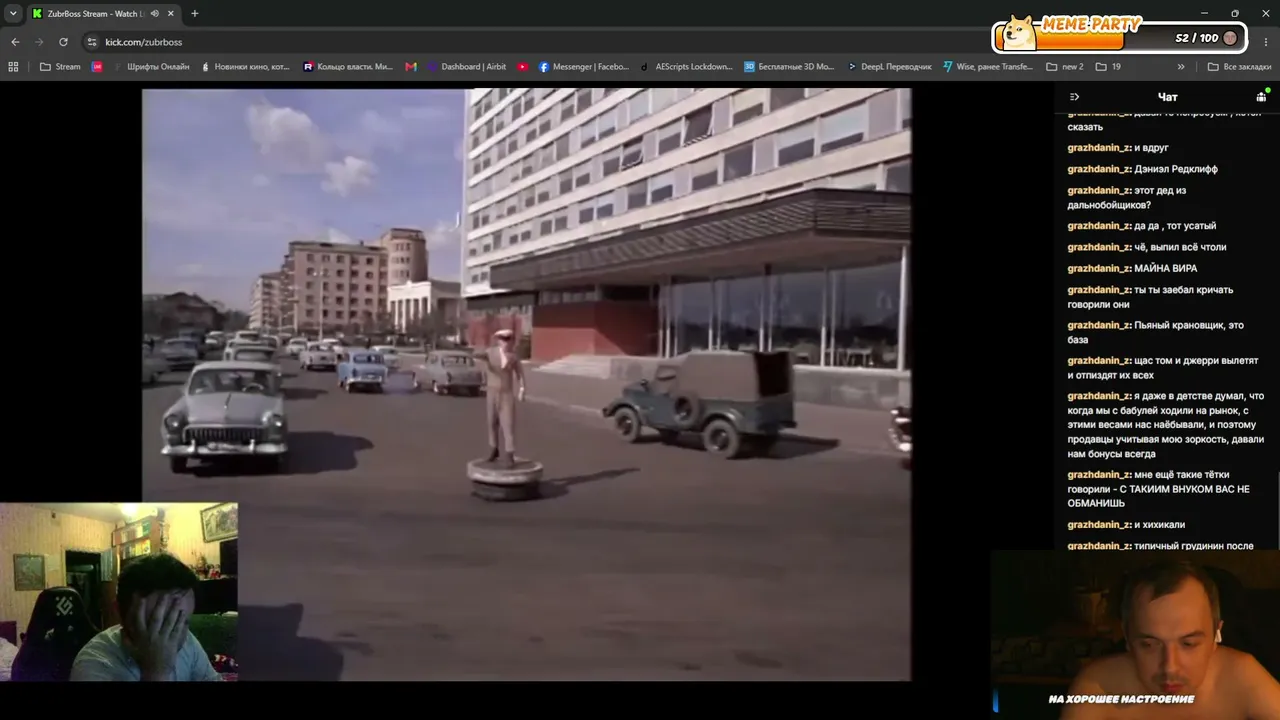The width and height of the screenshot is (1280, 720).
Task: Click chat message 'типичный грудинин после'
Action: [x=1160, y=546]
